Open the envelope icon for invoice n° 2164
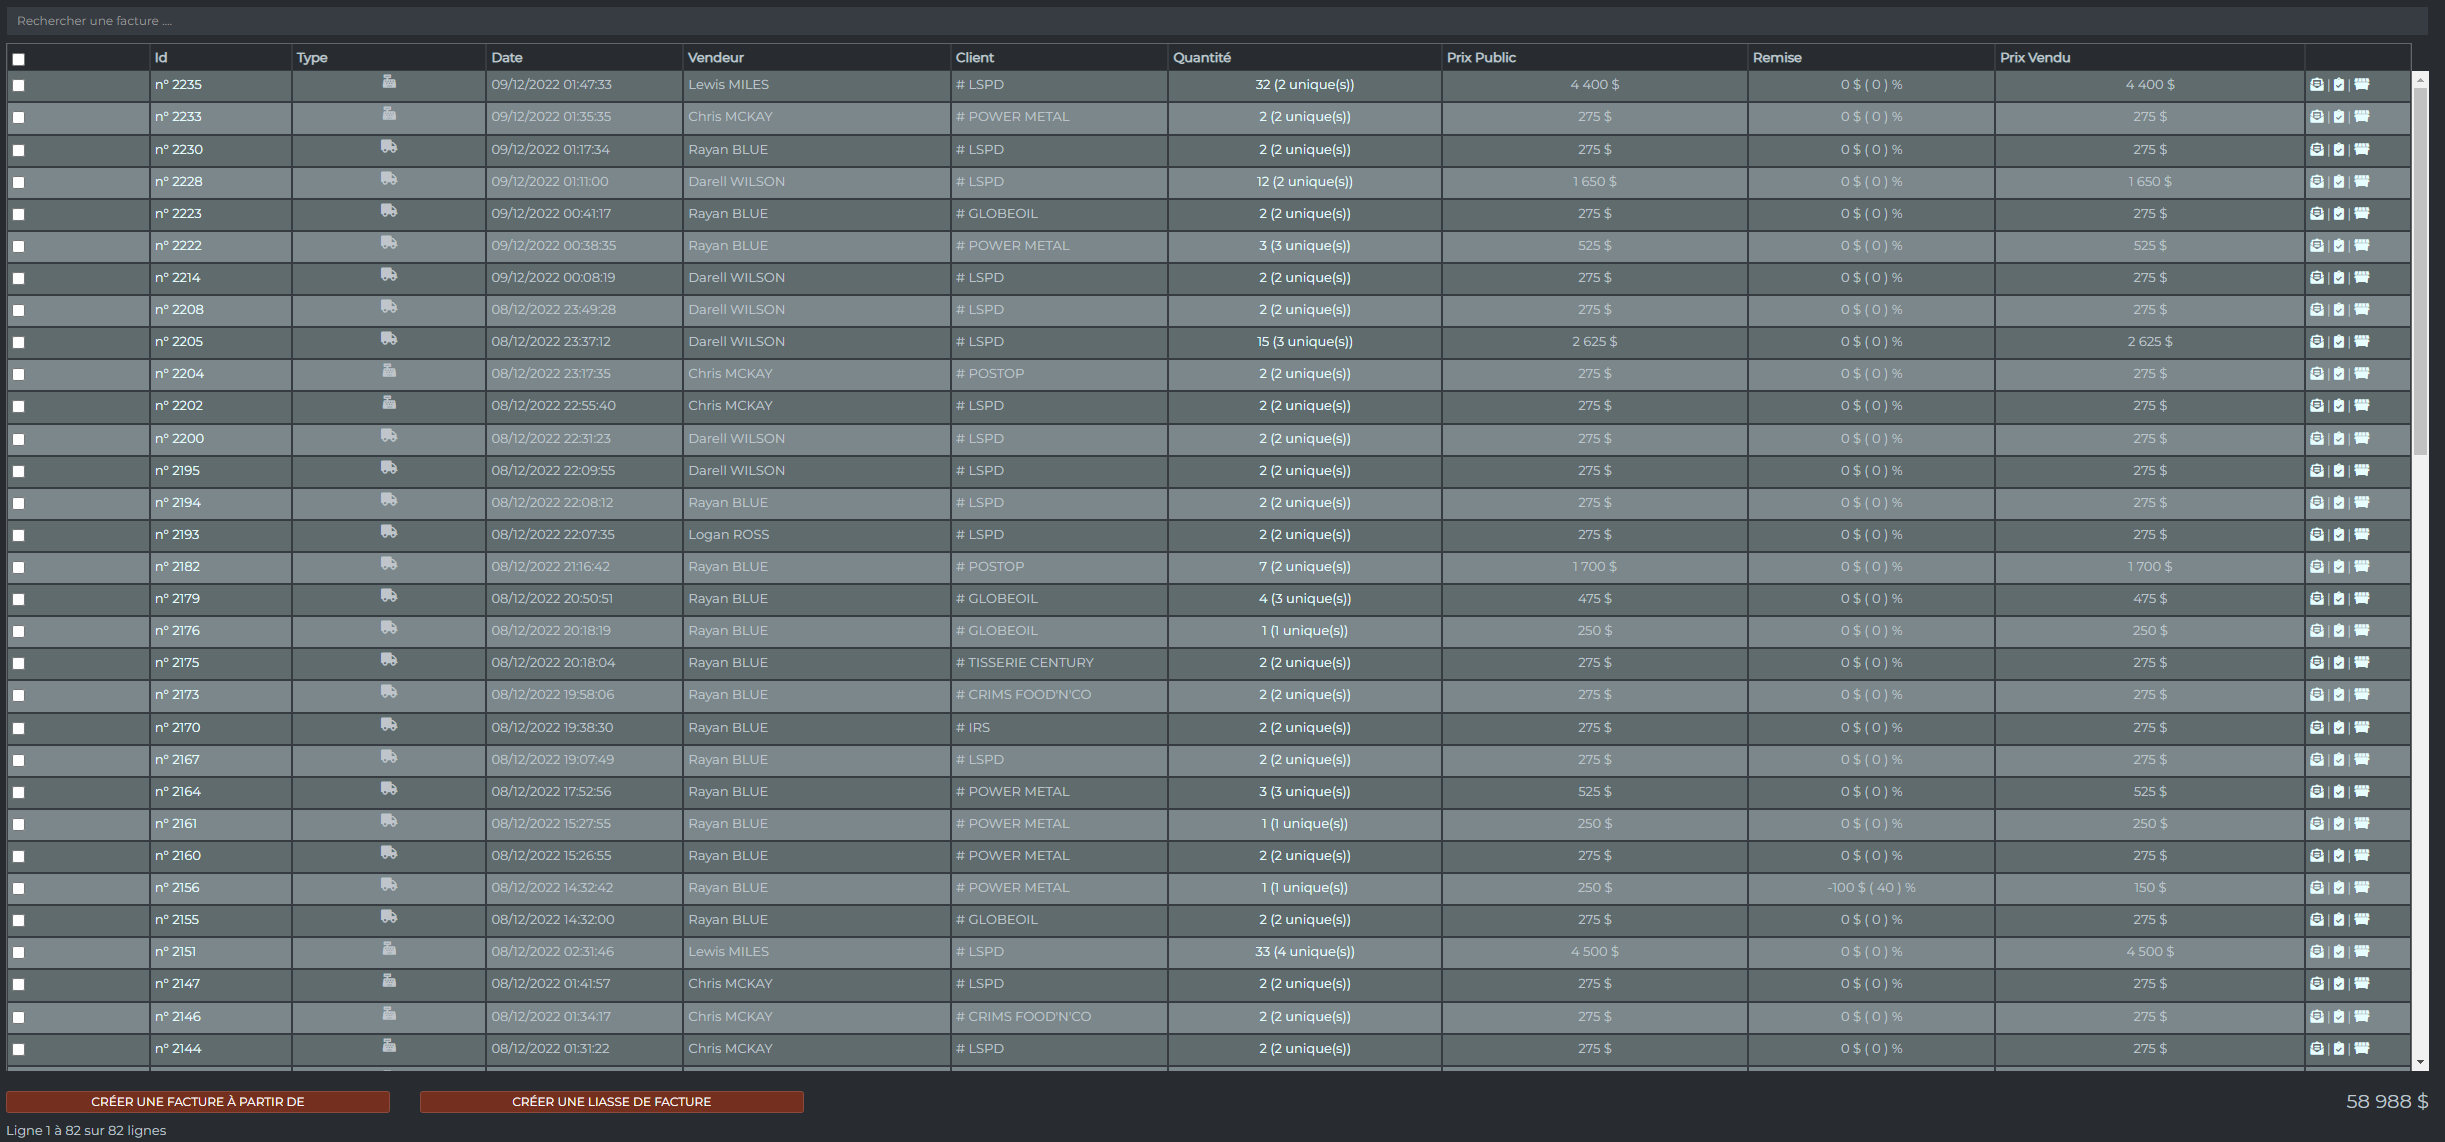 2316,791
